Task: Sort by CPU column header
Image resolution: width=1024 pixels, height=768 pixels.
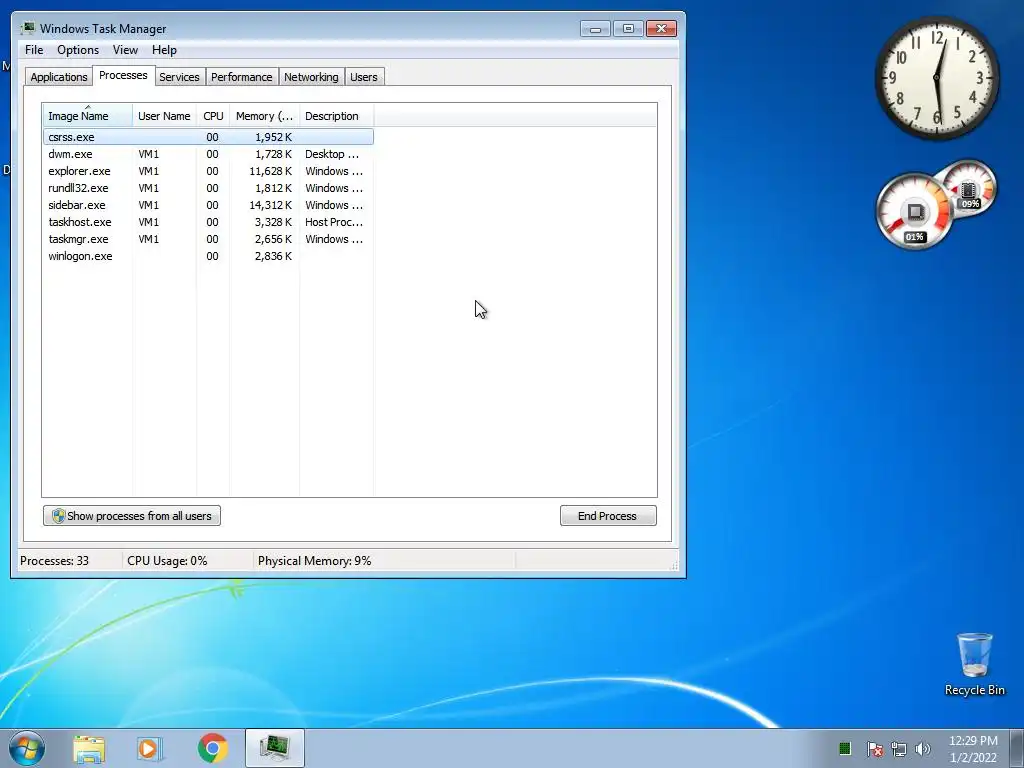Action: (213, 116)
